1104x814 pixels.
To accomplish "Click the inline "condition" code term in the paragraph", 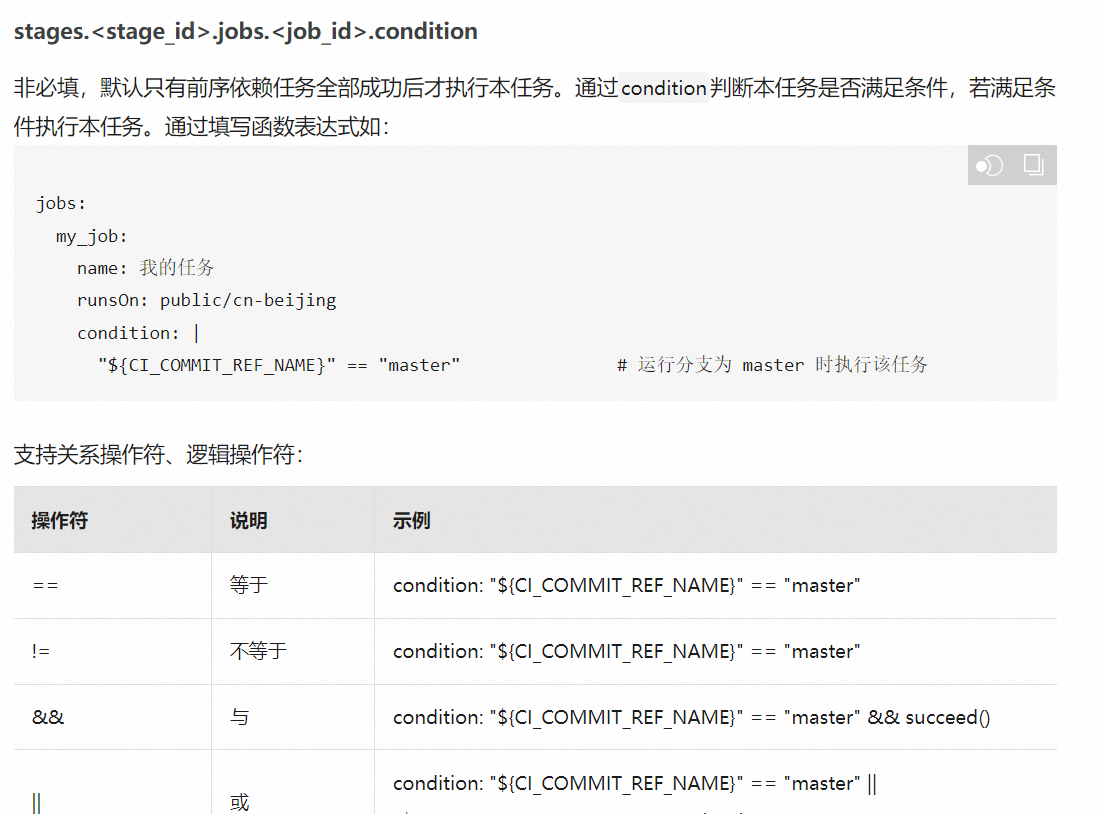I will pyautogui.click(x=664, y=88).
